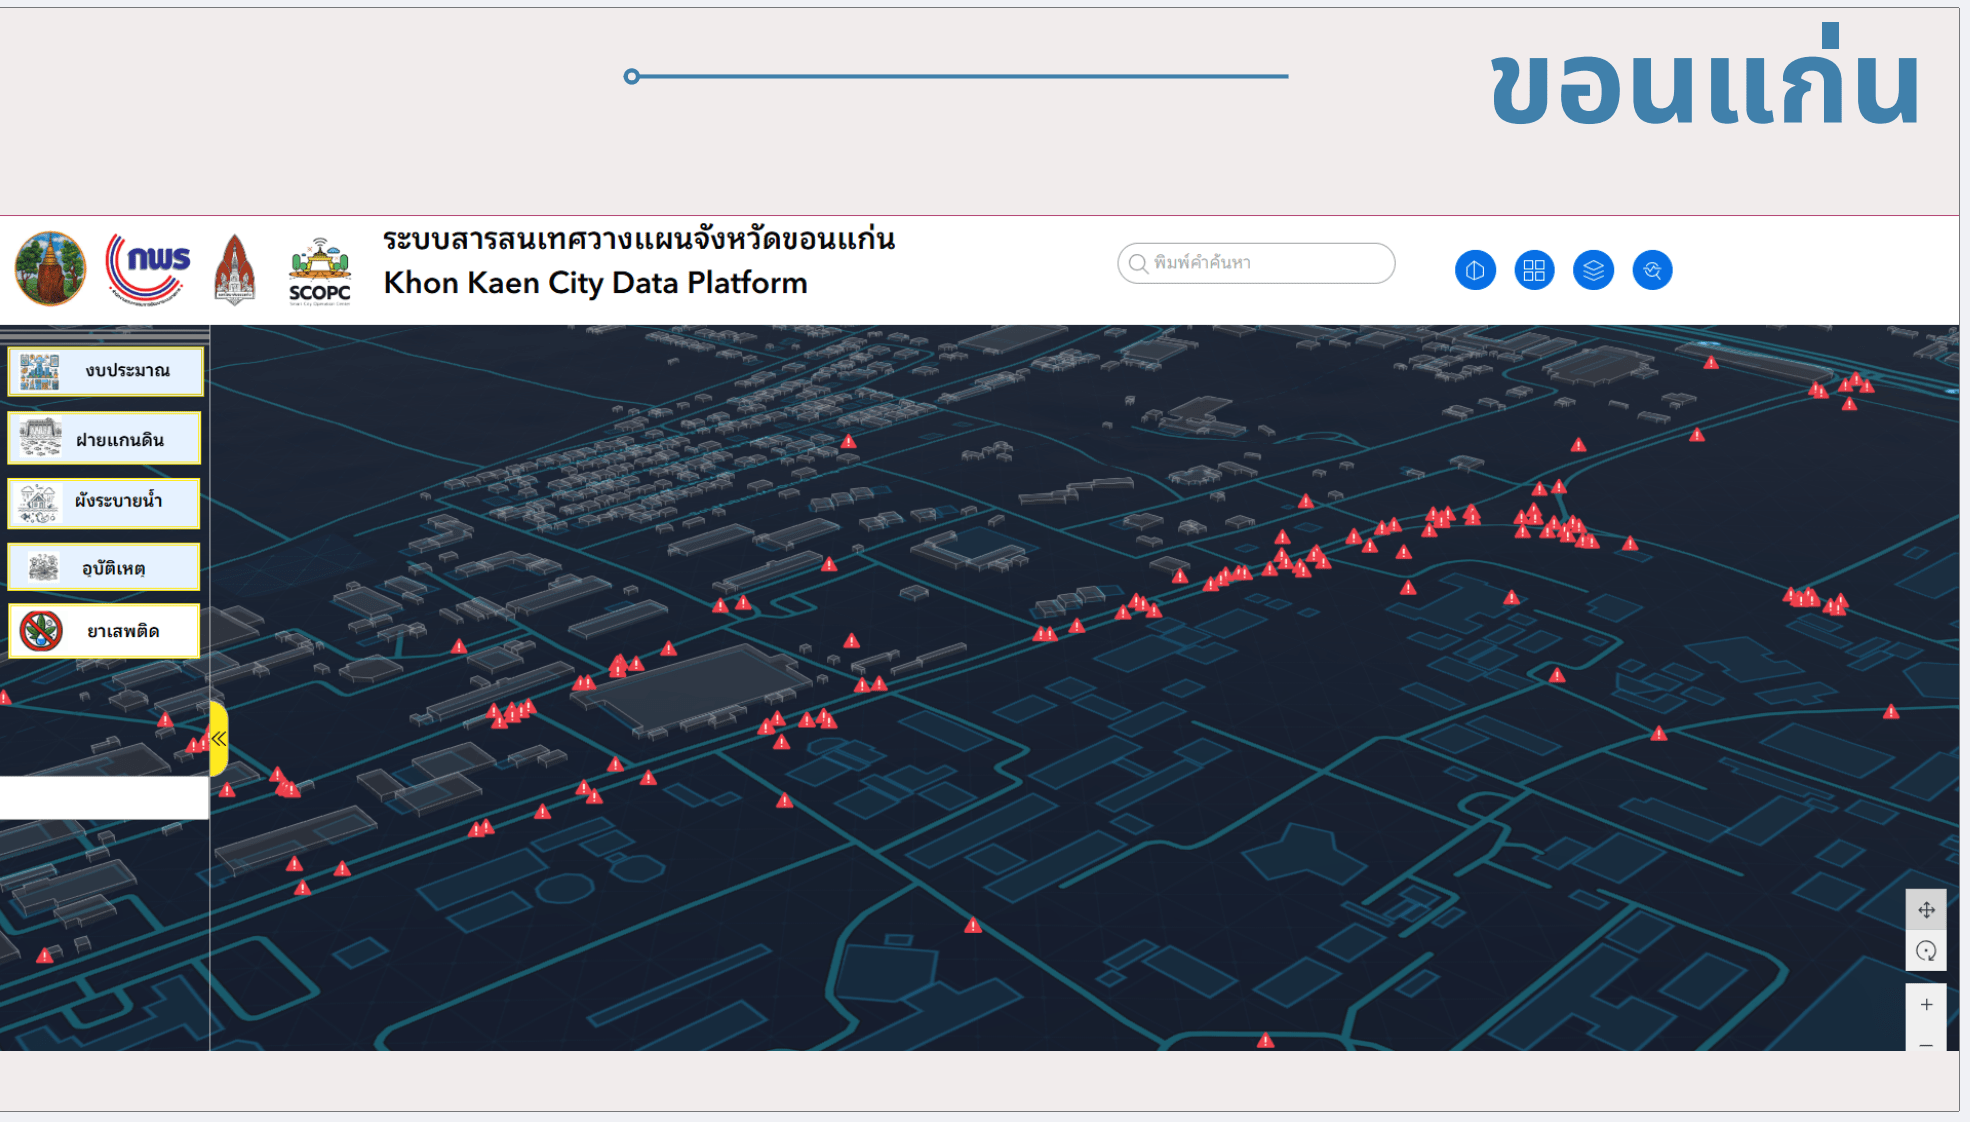The image size is (1970, 1122).
Task: Select the rotate view tool
Action: pyautogui.click(x=1926, y=951)
